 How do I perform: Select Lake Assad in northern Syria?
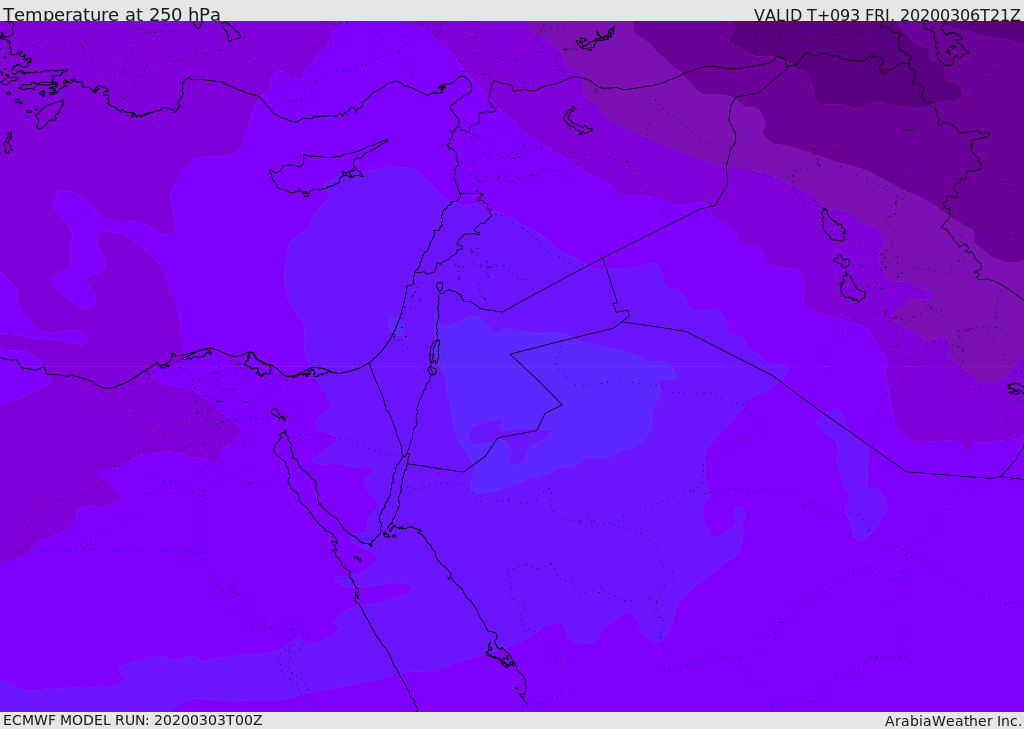[x=578, y=120]
